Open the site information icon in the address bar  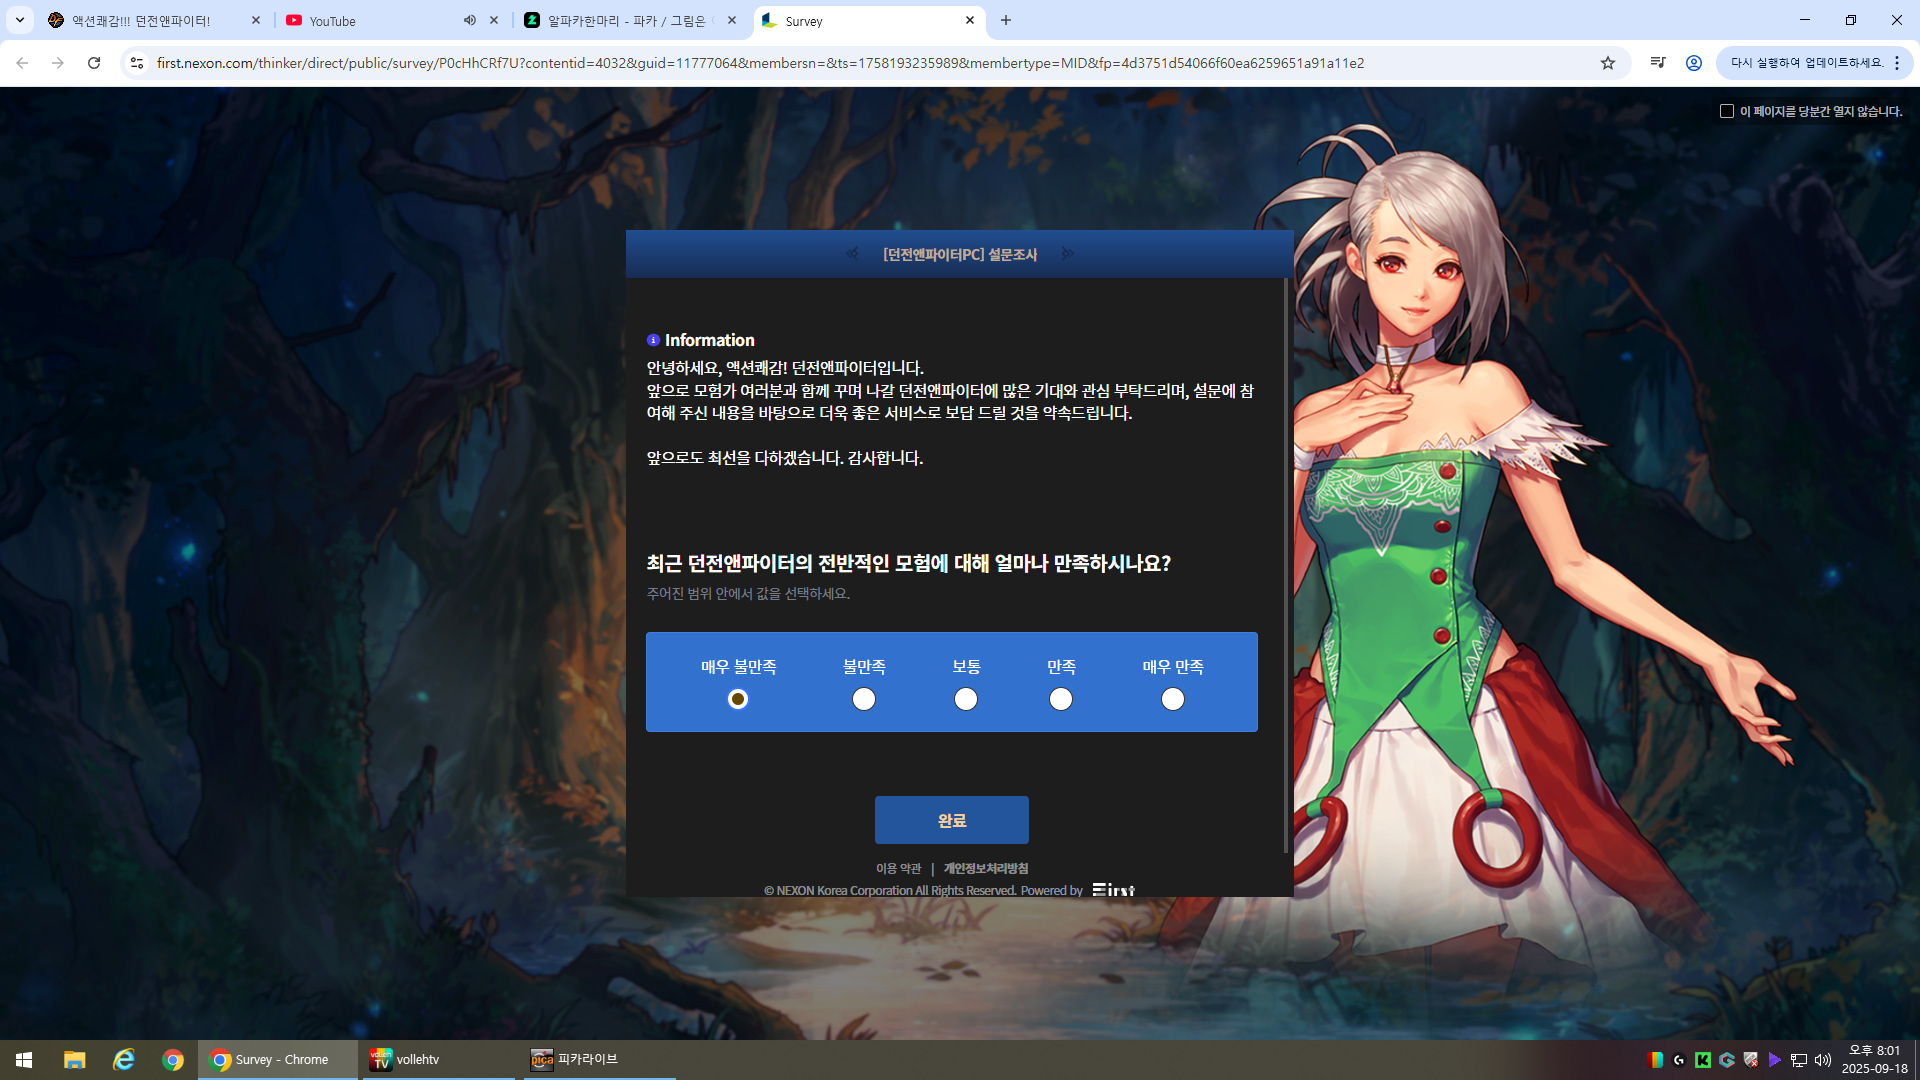point(137,63)
